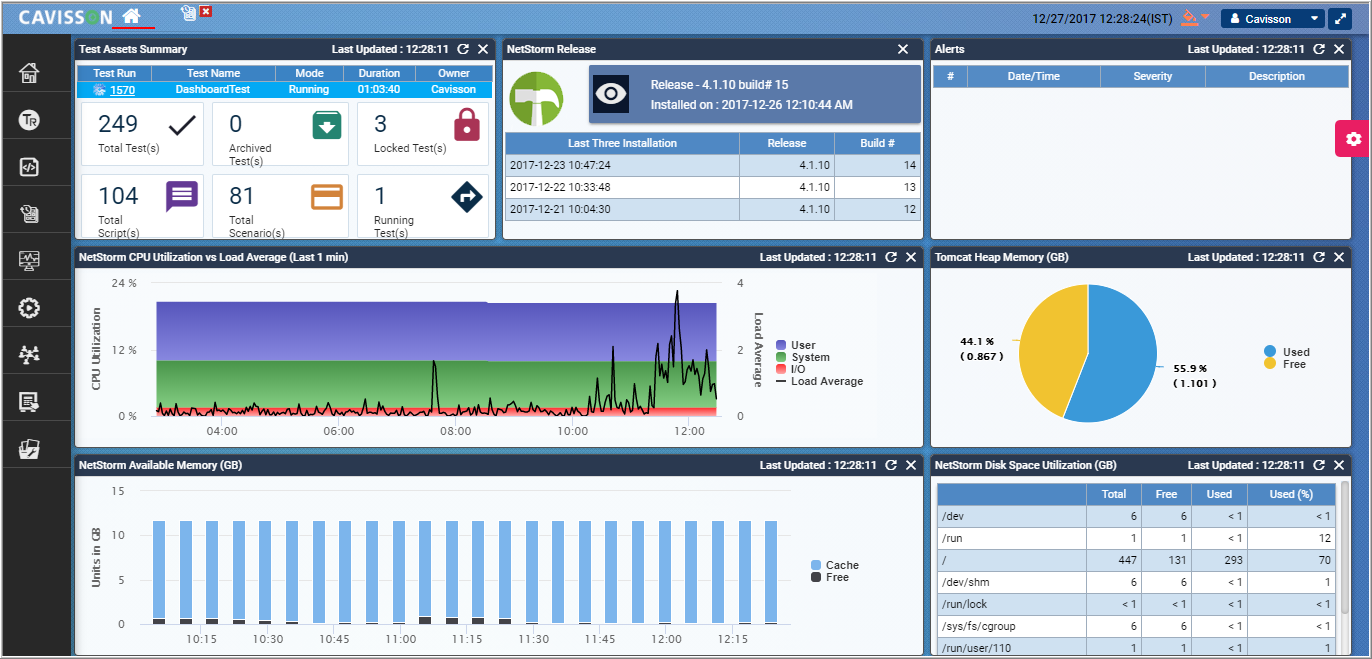Open the user topology sidebar icon
1372x659 pixels.
tap(29, 355)
